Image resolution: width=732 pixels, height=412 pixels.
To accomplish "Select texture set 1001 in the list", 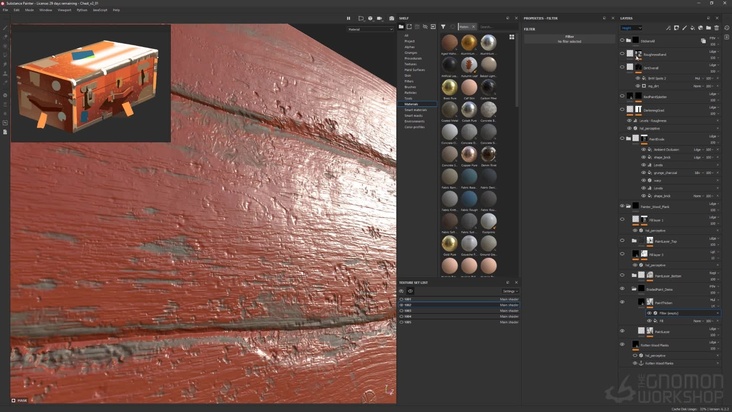I will (x=459, y=299).
